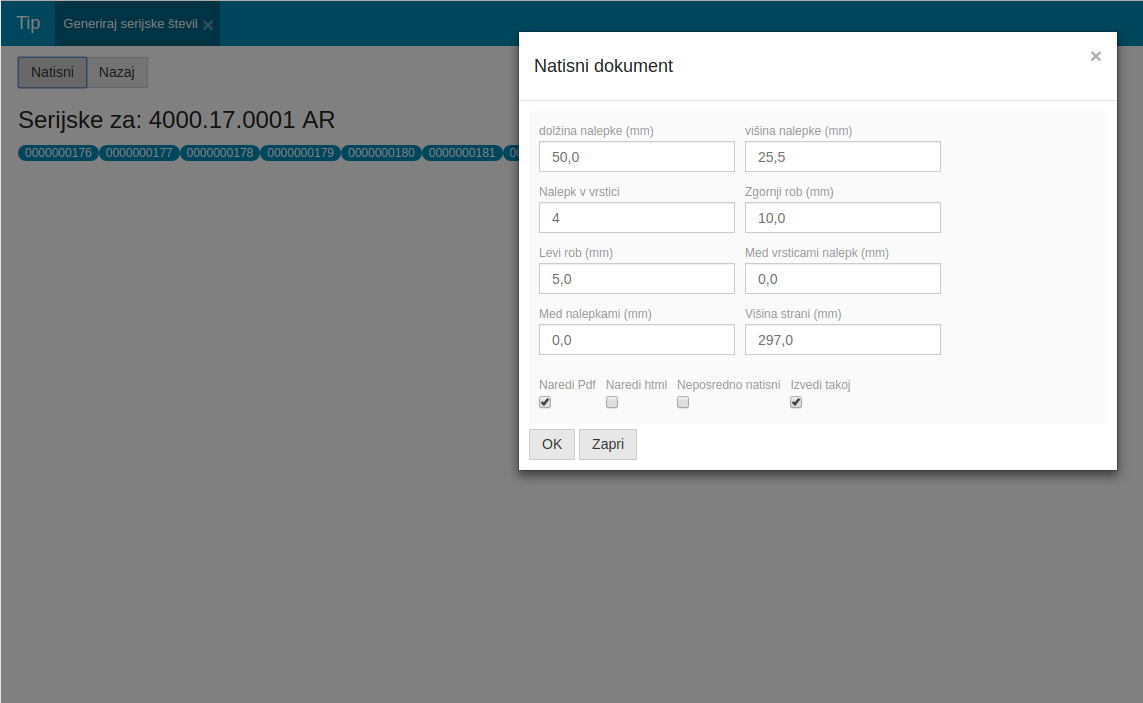Image resolution: width=1143 pixels, height=703 pixels.
Task: Focus the Med nalepkami input field
Action: [636, 340]
